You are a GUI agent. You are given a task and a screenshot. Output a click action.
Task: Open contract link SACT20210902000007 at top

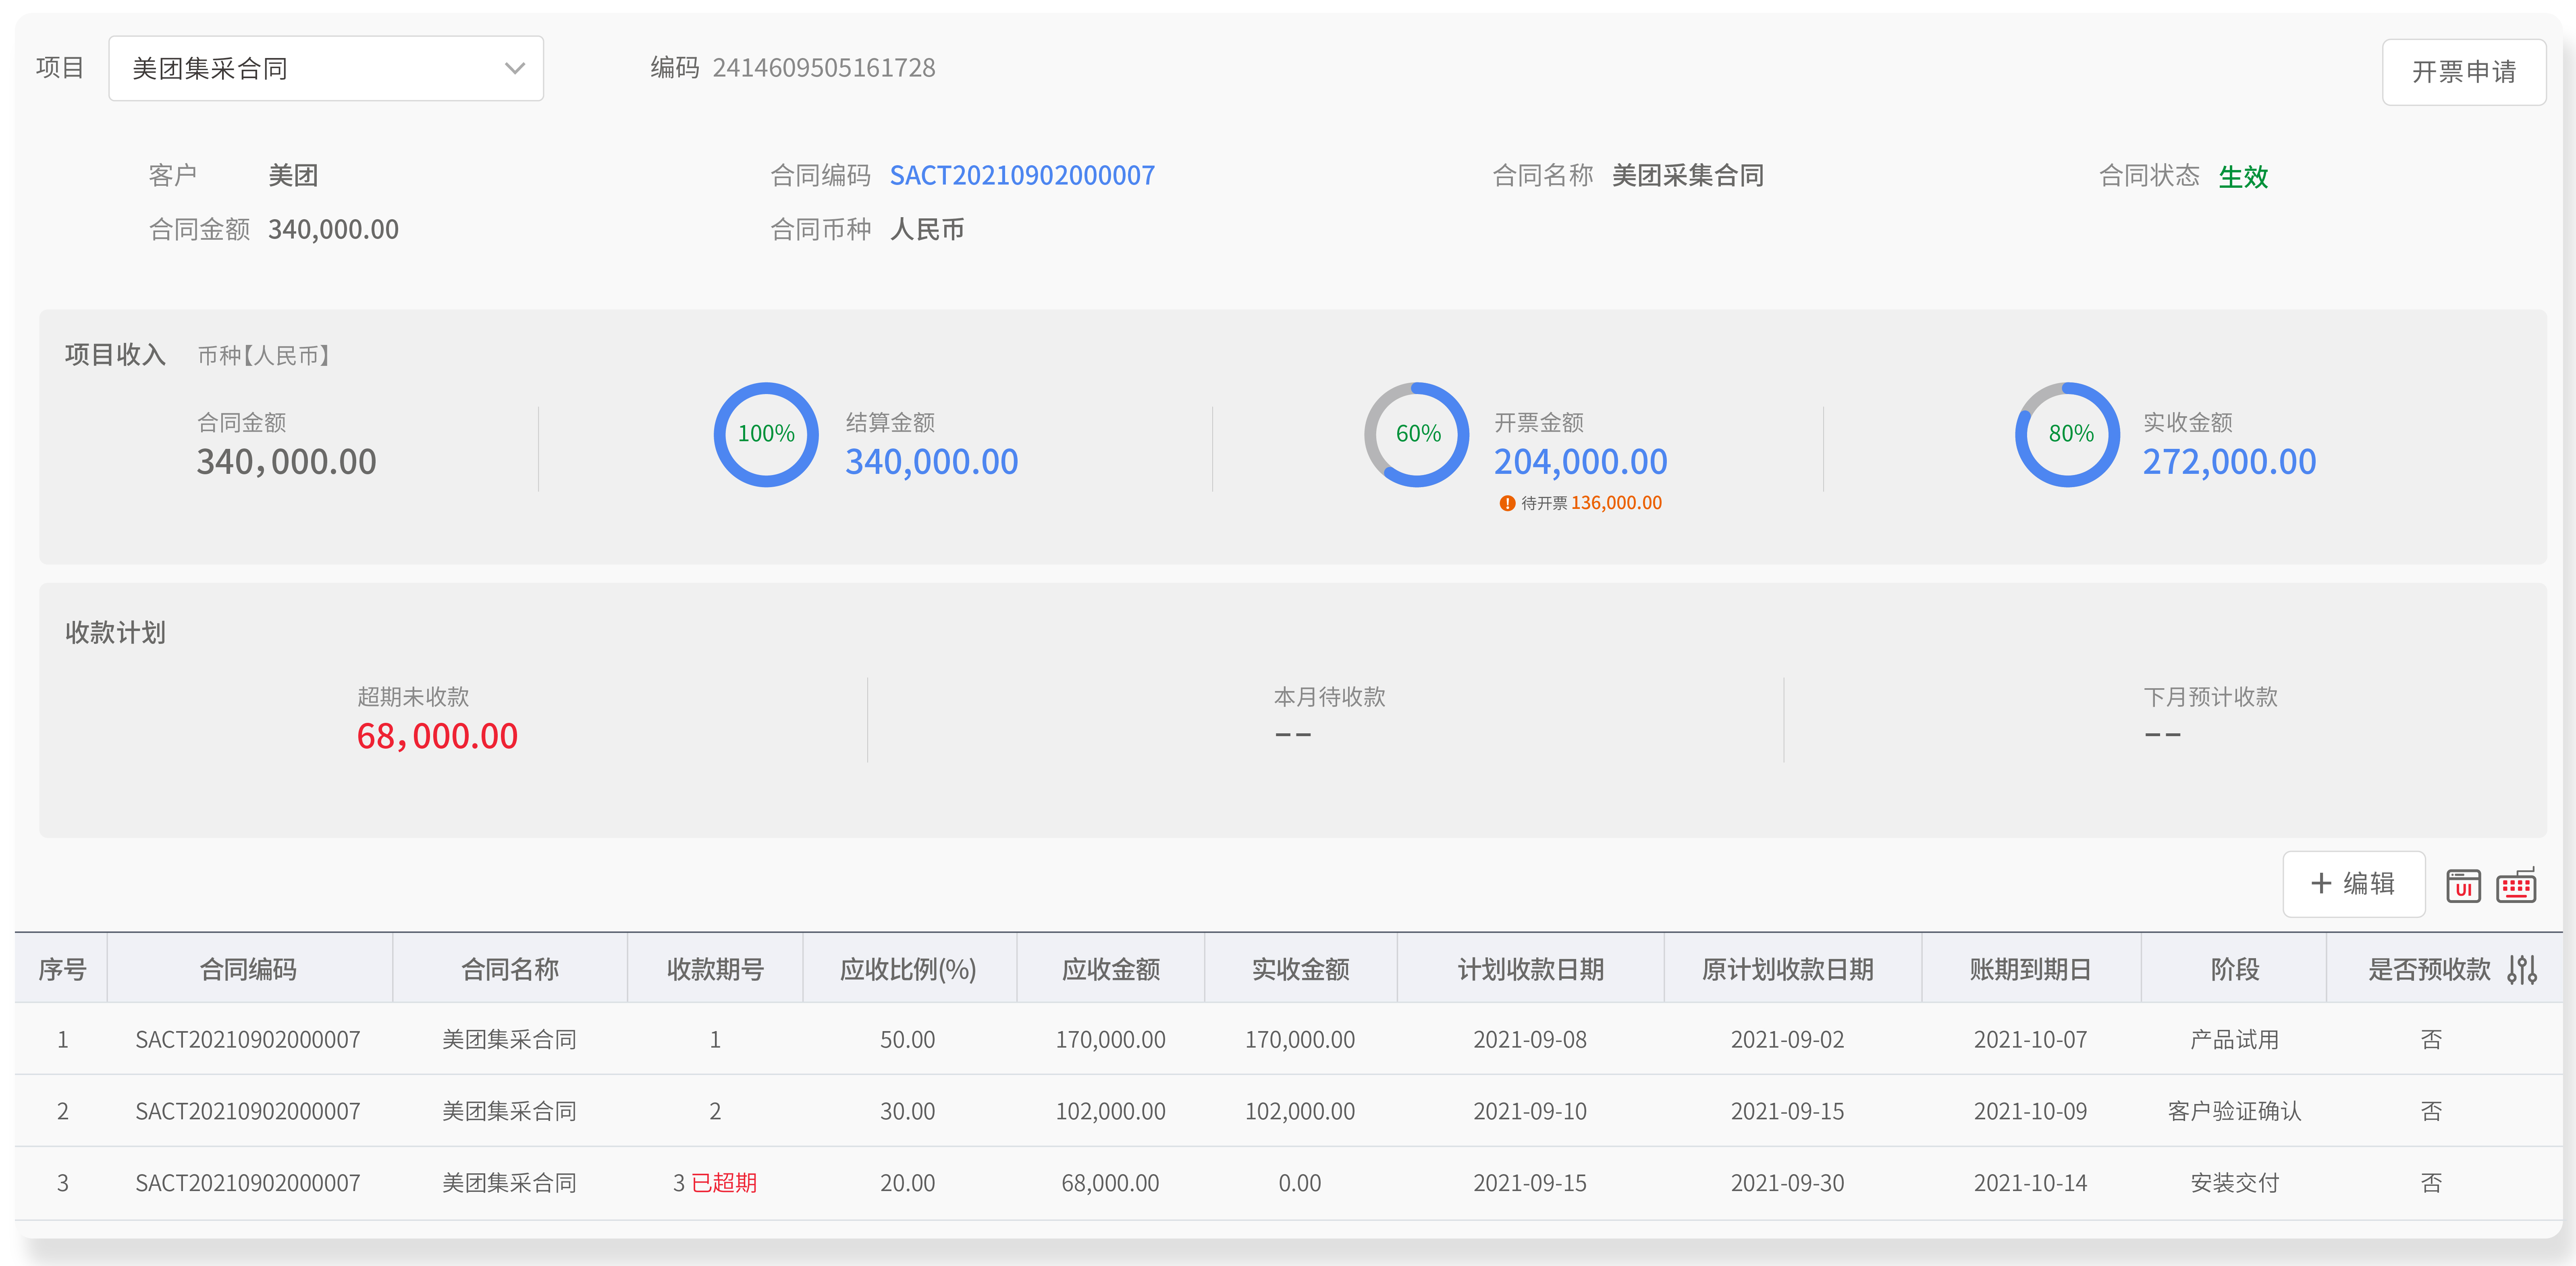1022,176
